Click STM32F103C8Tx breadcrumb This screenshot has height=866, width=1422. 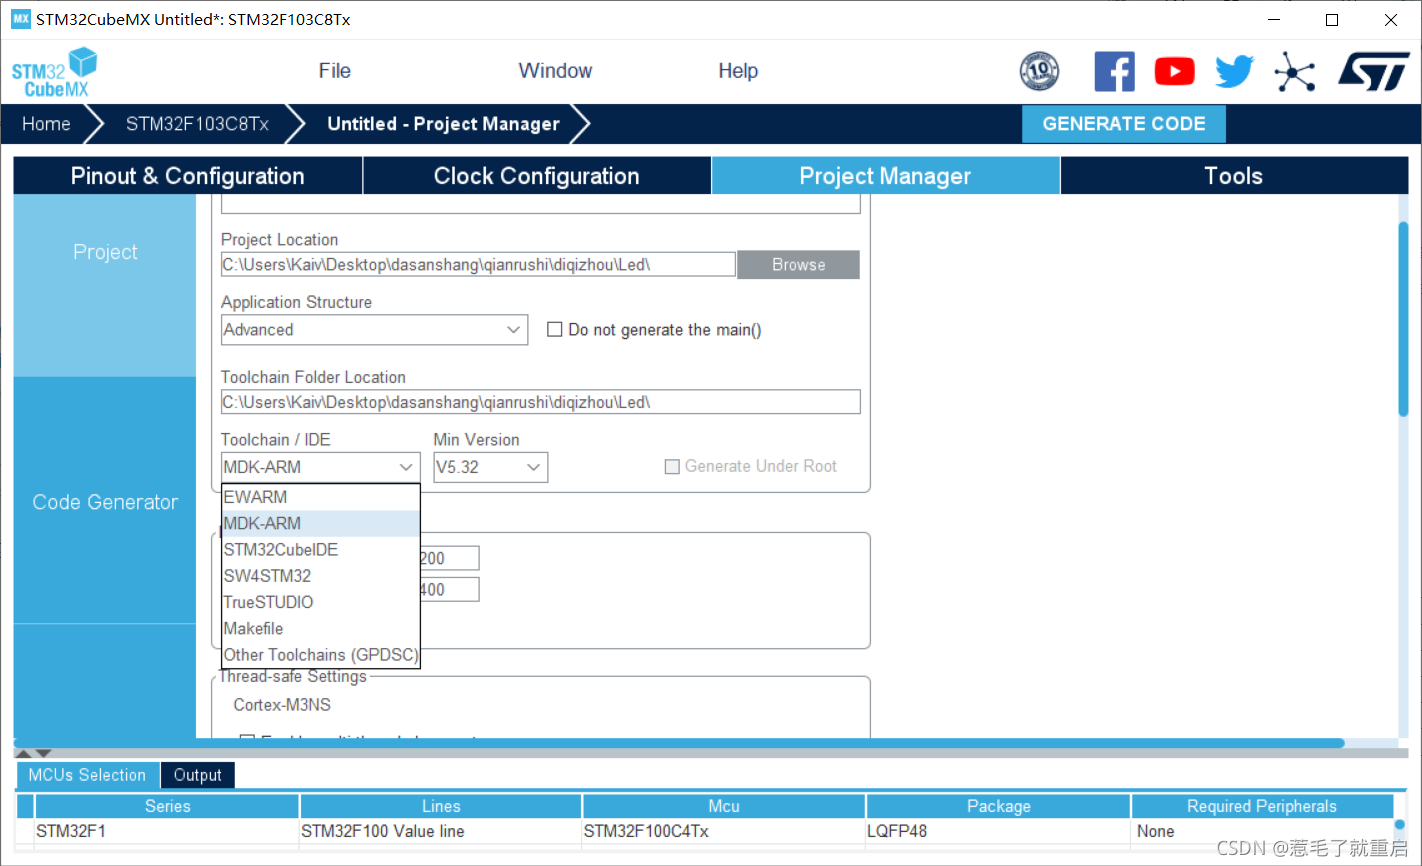coord(197,124)
